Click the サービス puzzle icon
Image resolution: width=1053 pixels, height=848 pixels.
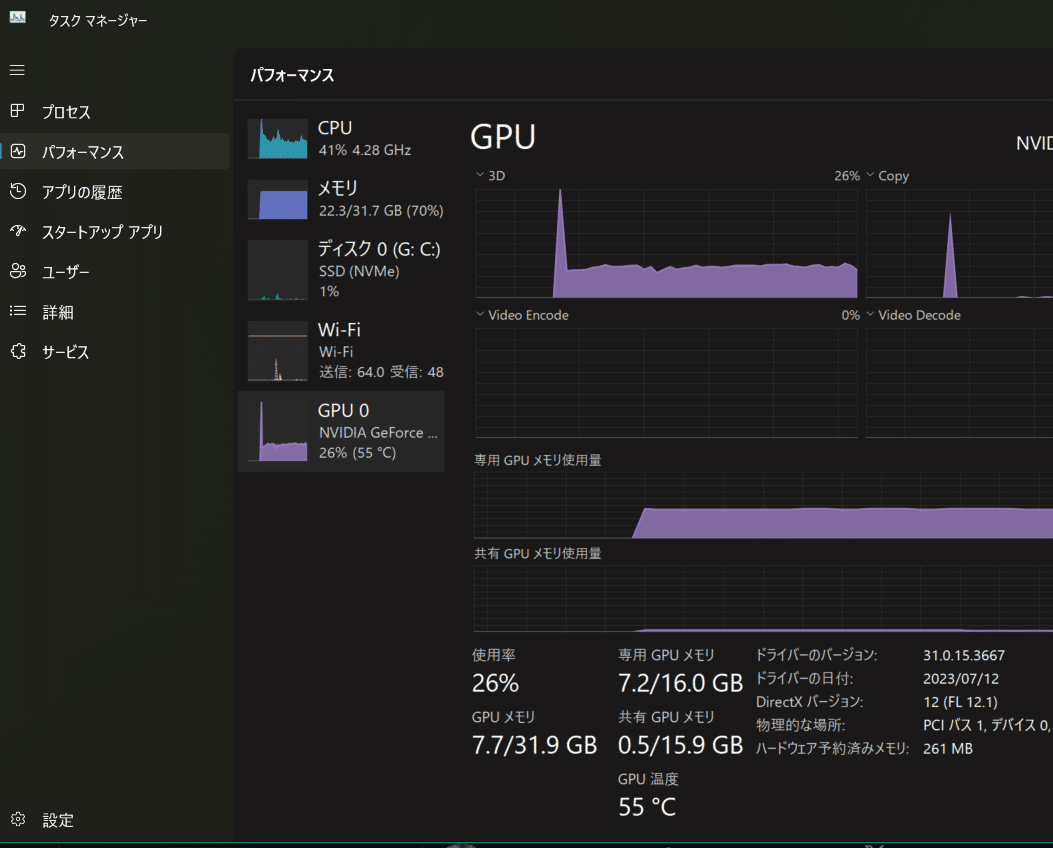click(x=18, y=351)
